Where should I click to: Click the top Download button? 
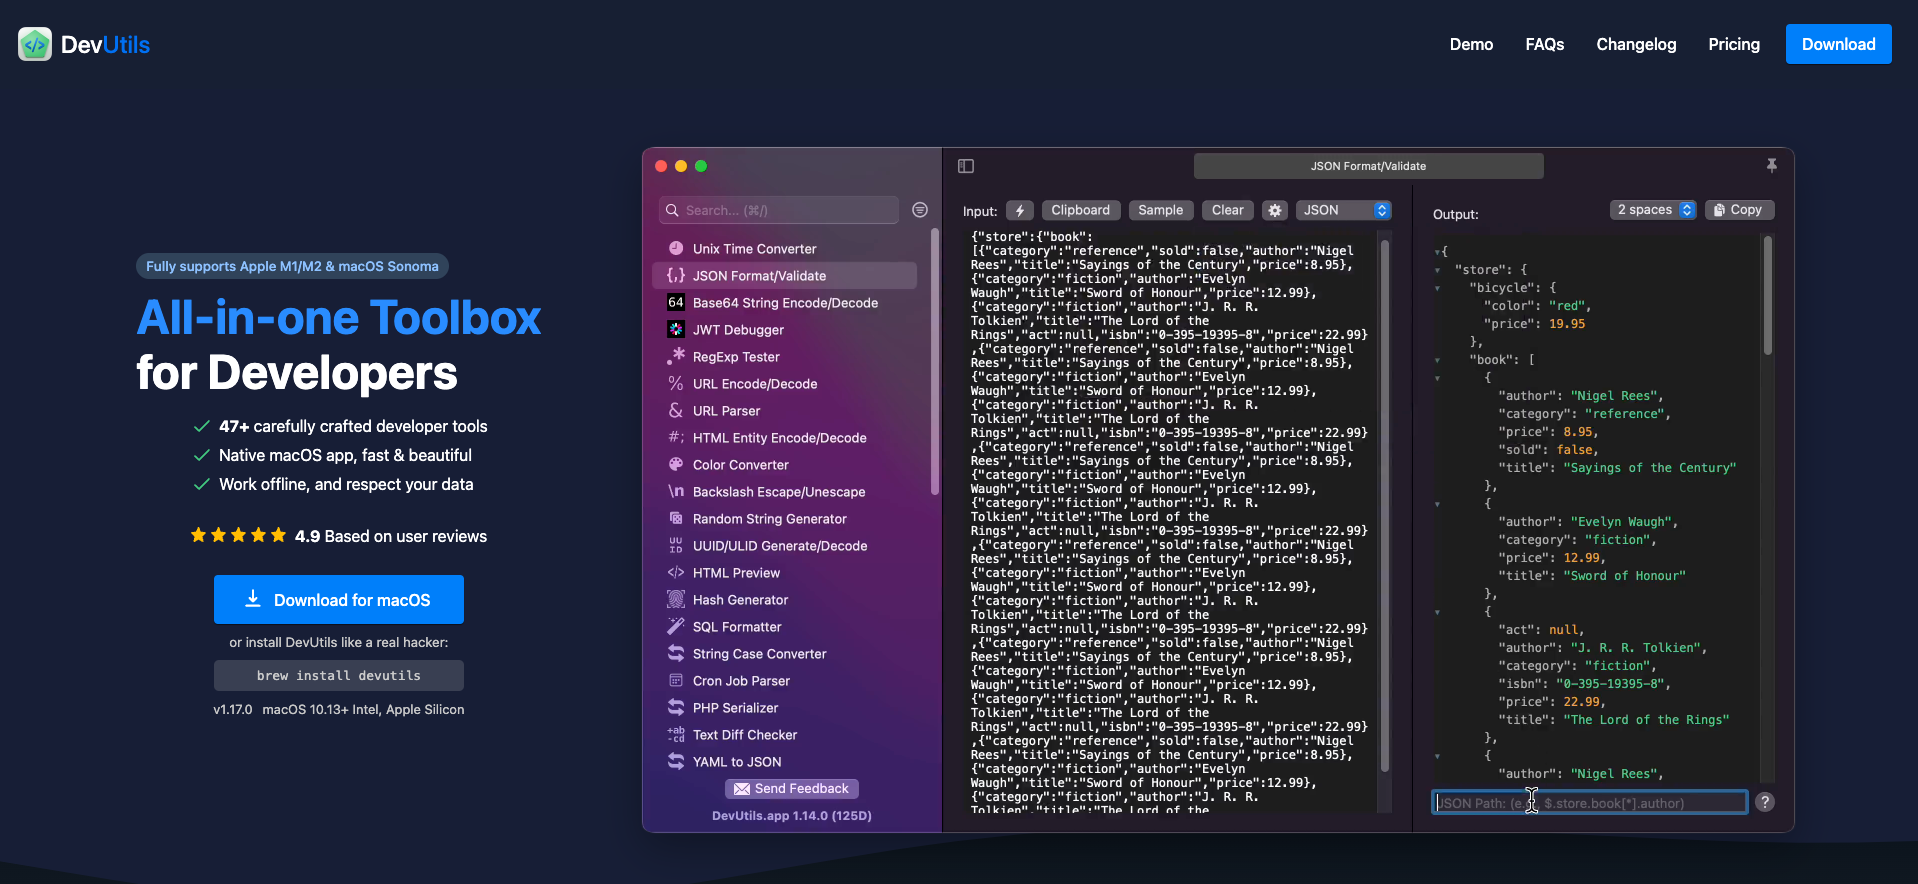(x=1839, y=44)
